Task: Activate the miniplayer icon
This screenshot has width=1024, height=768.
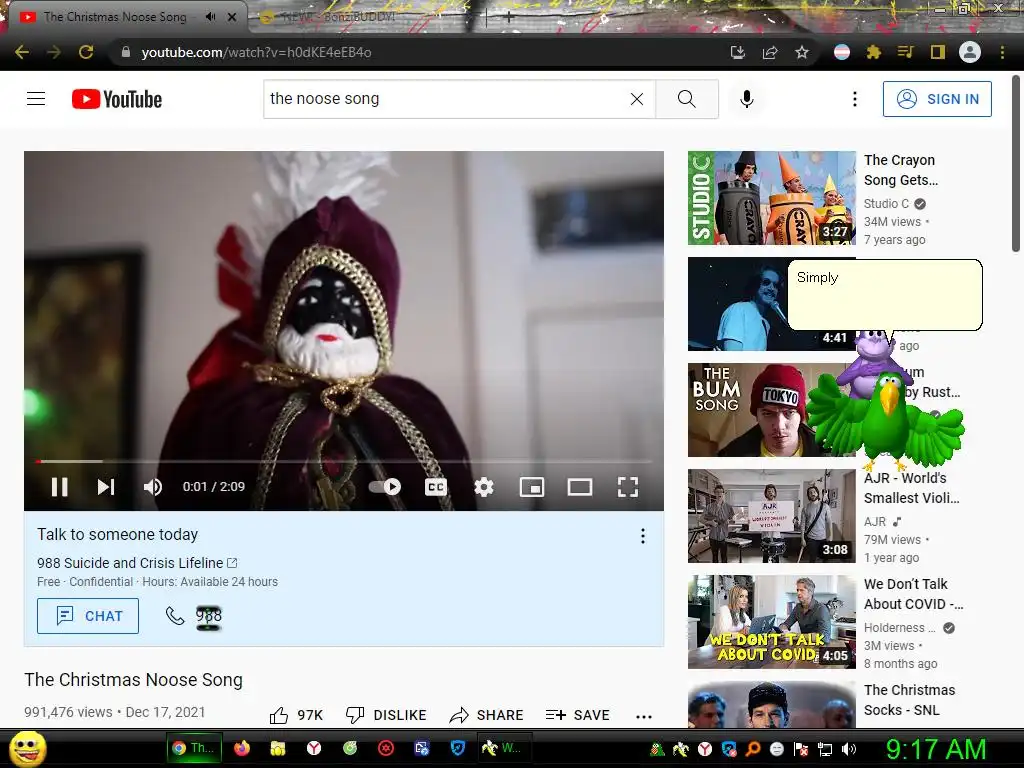Action: point(532,487)
